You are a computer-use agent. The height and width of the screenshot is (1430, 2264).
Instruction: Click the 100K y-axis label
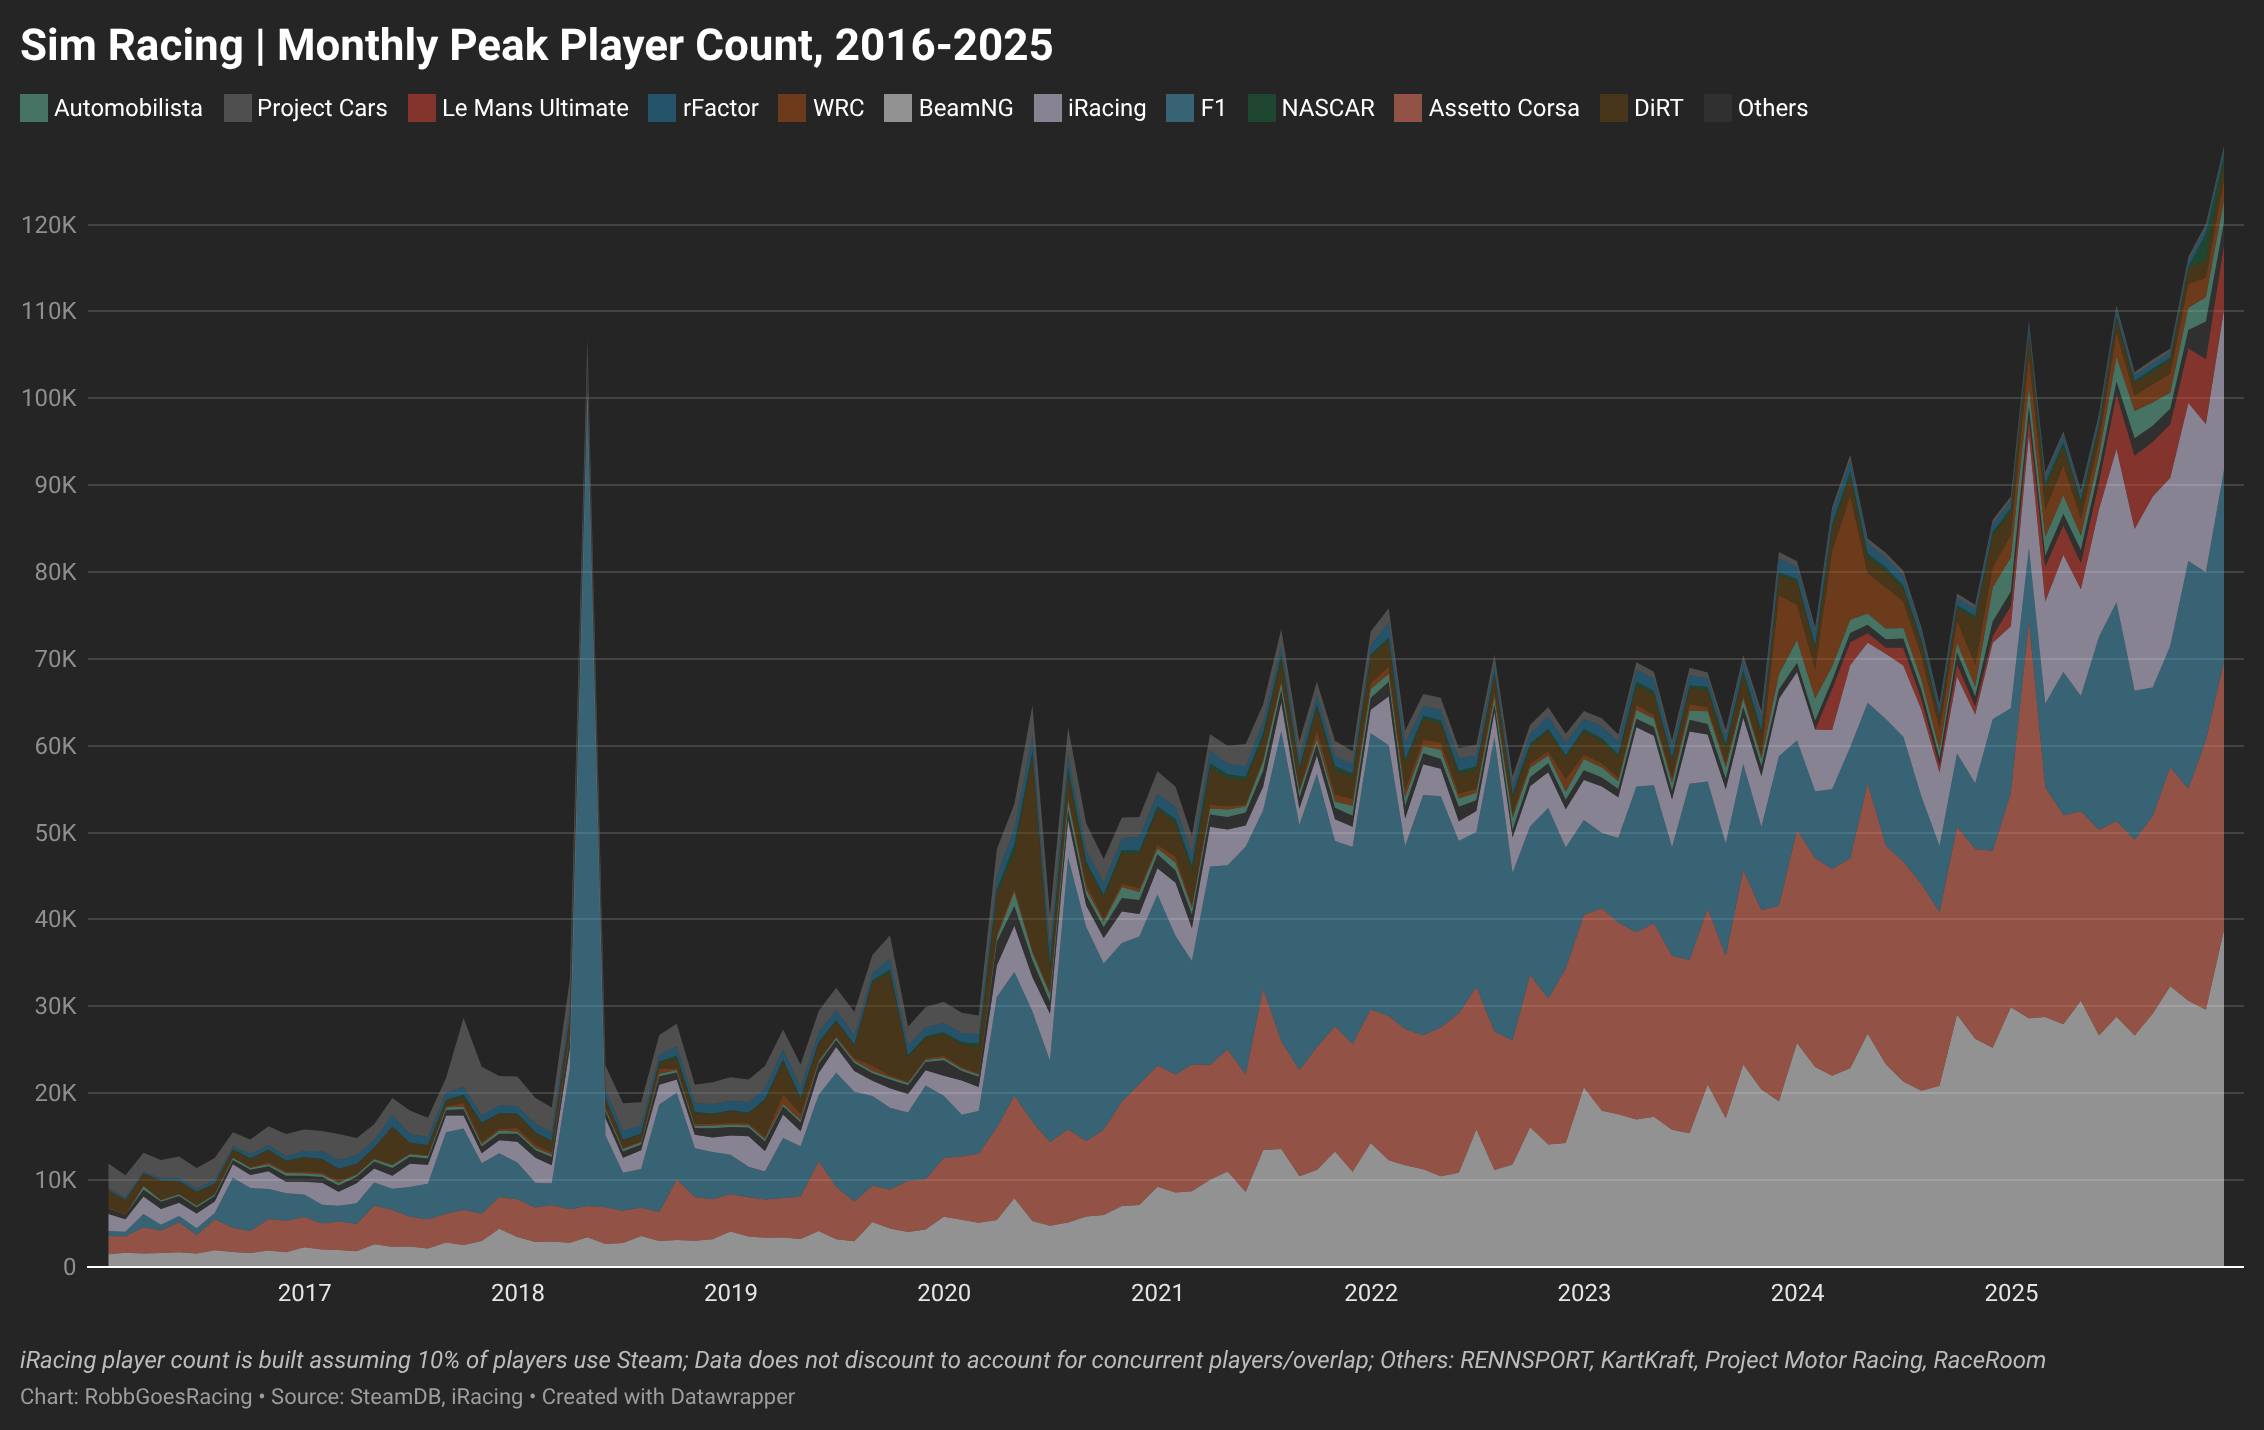pos(49,398)
